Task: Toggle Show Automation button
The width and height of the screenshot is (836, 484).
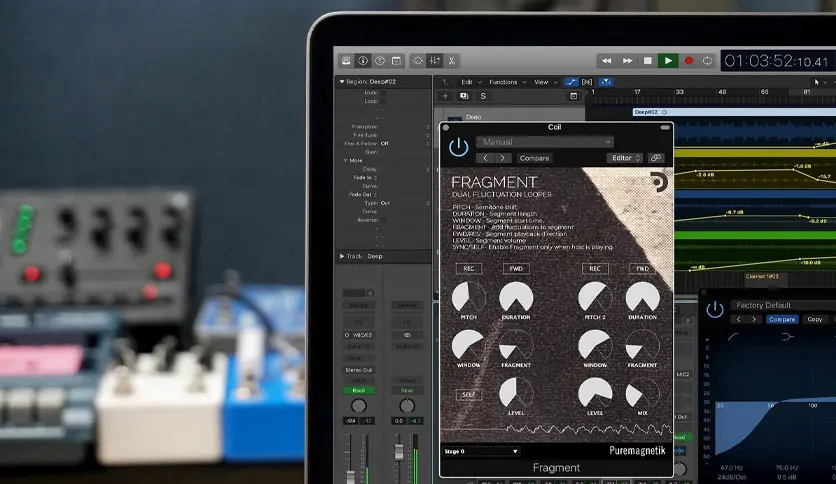Action: coord(571,82)
